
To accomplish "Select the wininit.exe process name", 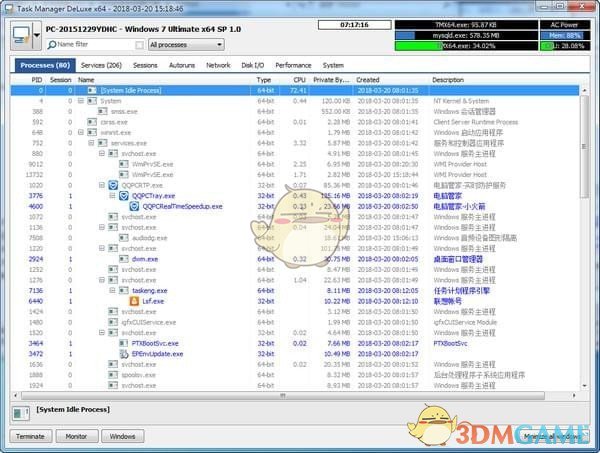I will click(116, 133).
